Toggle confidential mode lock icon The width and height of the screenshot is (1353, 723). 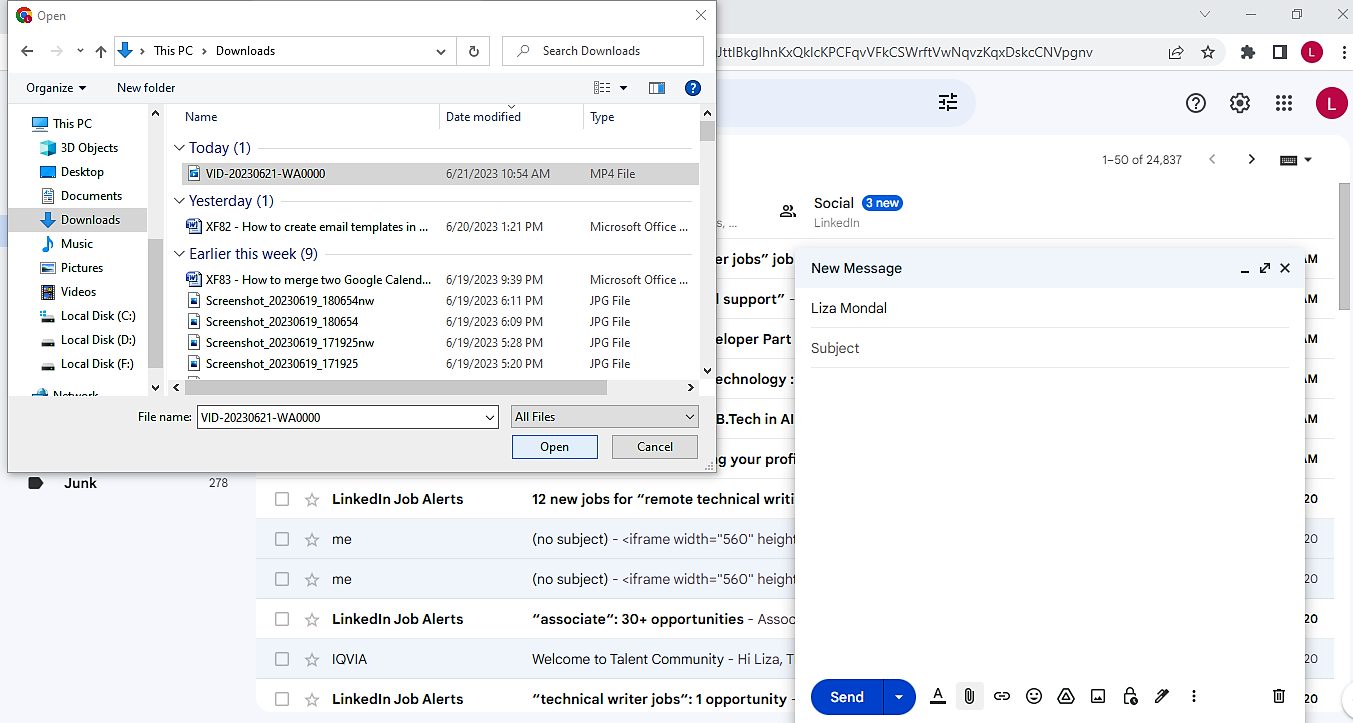1130,696
